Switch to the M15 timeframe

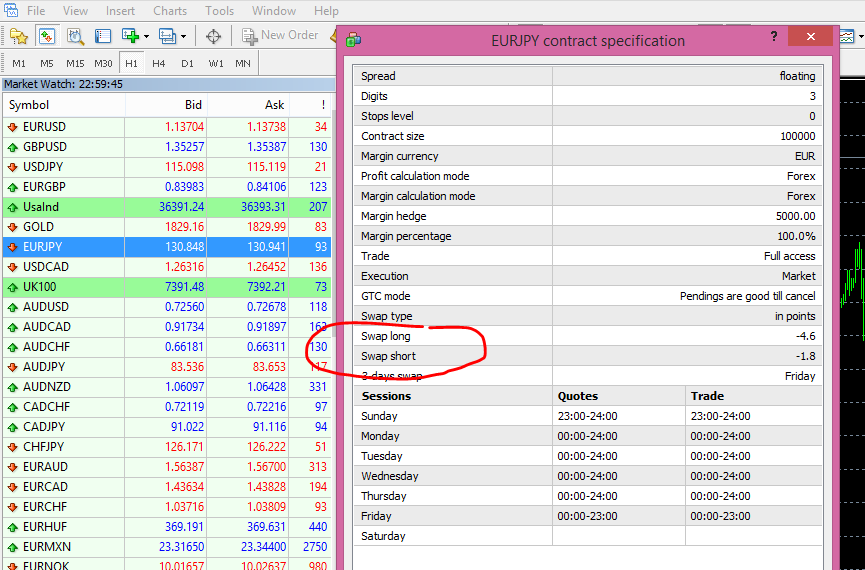[x=75, y=63]
